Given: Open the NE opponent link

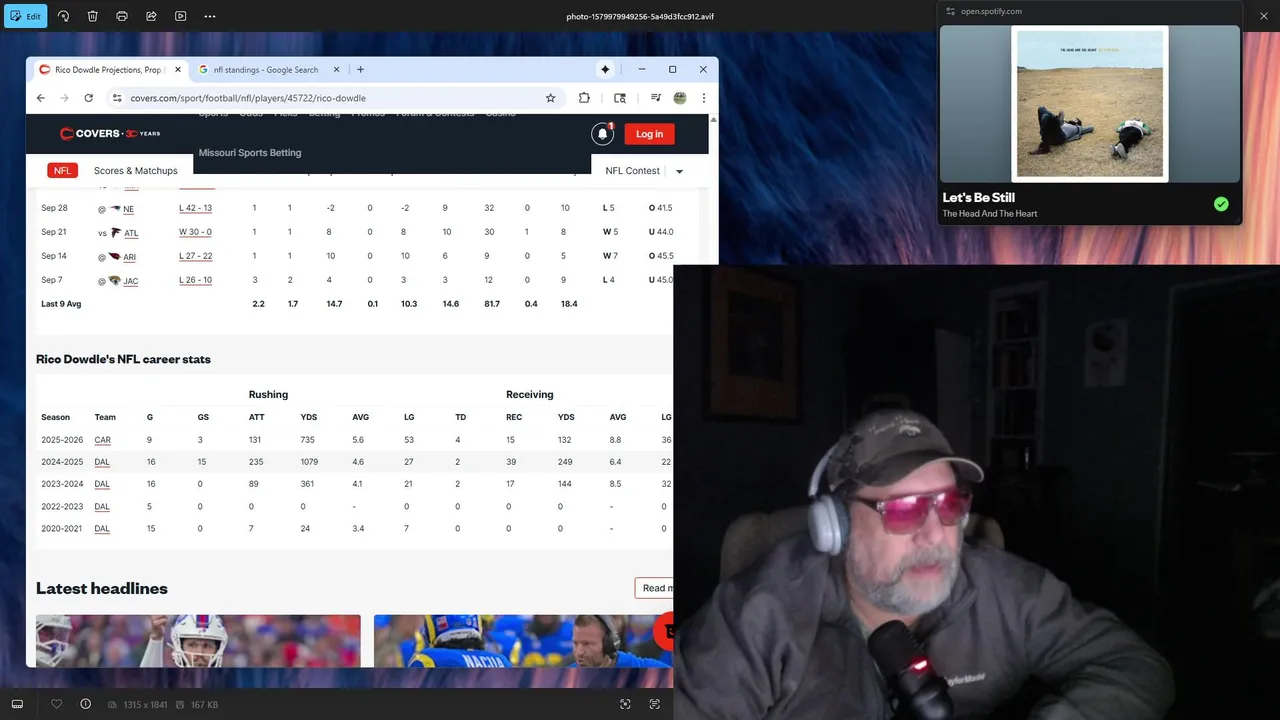Looking at the screenshot, I should point(129,209).
